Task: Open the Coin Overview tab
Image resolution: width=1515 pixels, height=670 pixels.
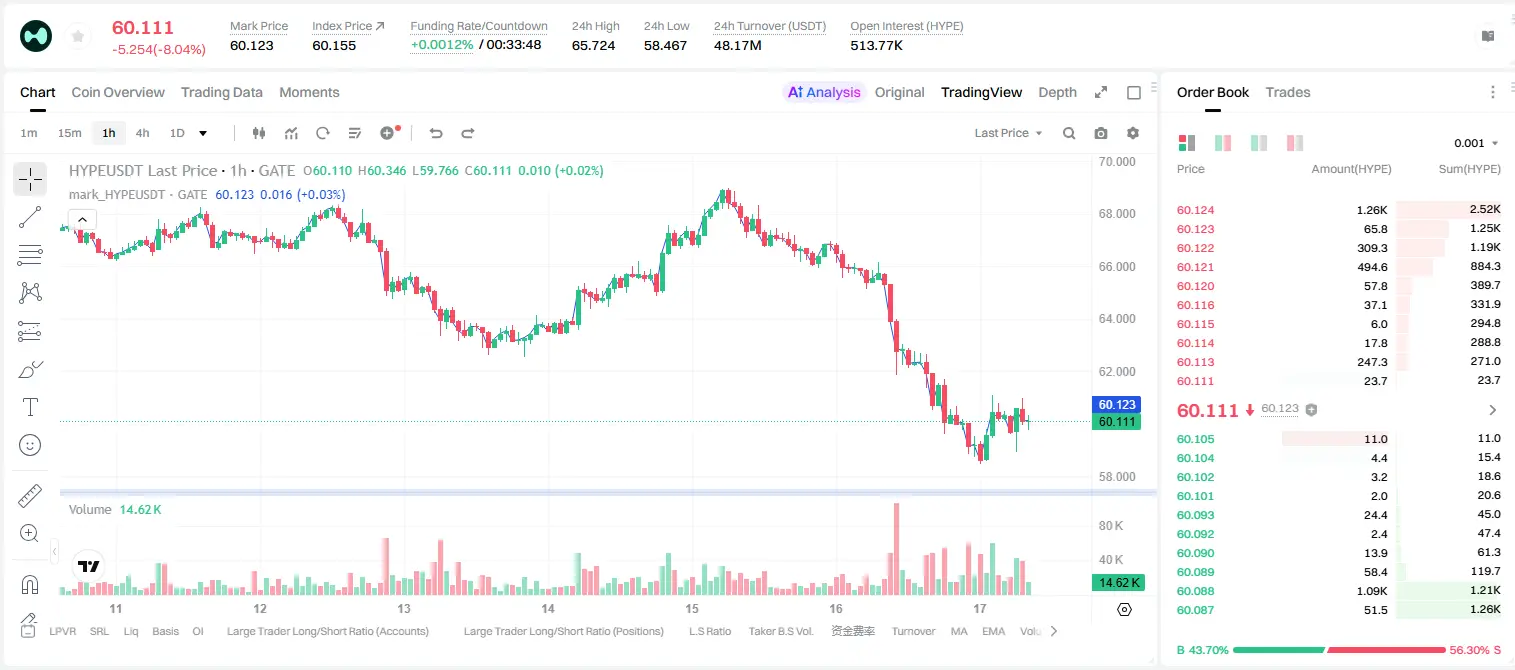Action: 118,92
